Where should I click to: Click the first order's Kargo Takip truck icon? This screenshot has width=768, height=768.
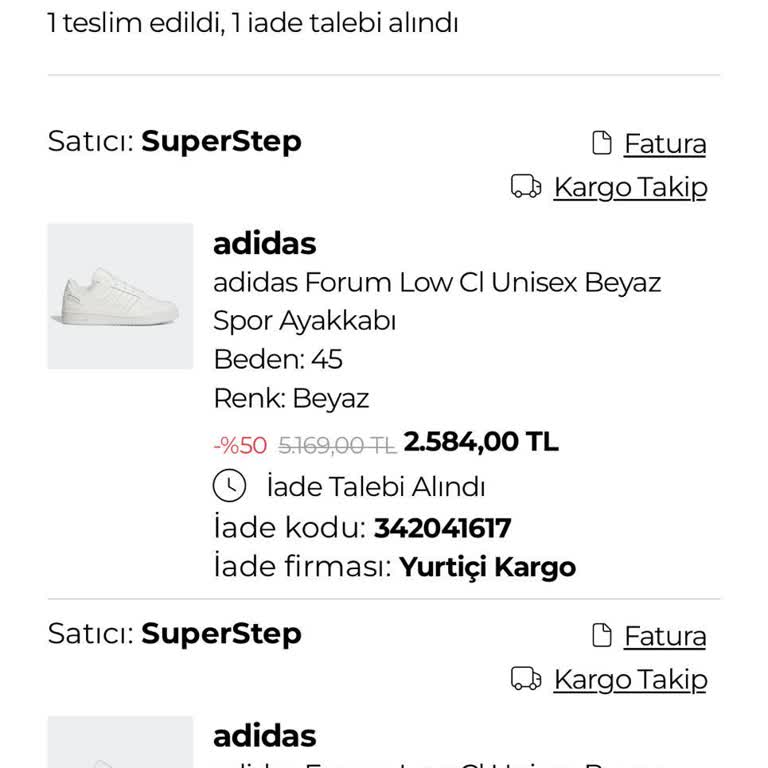526,187
